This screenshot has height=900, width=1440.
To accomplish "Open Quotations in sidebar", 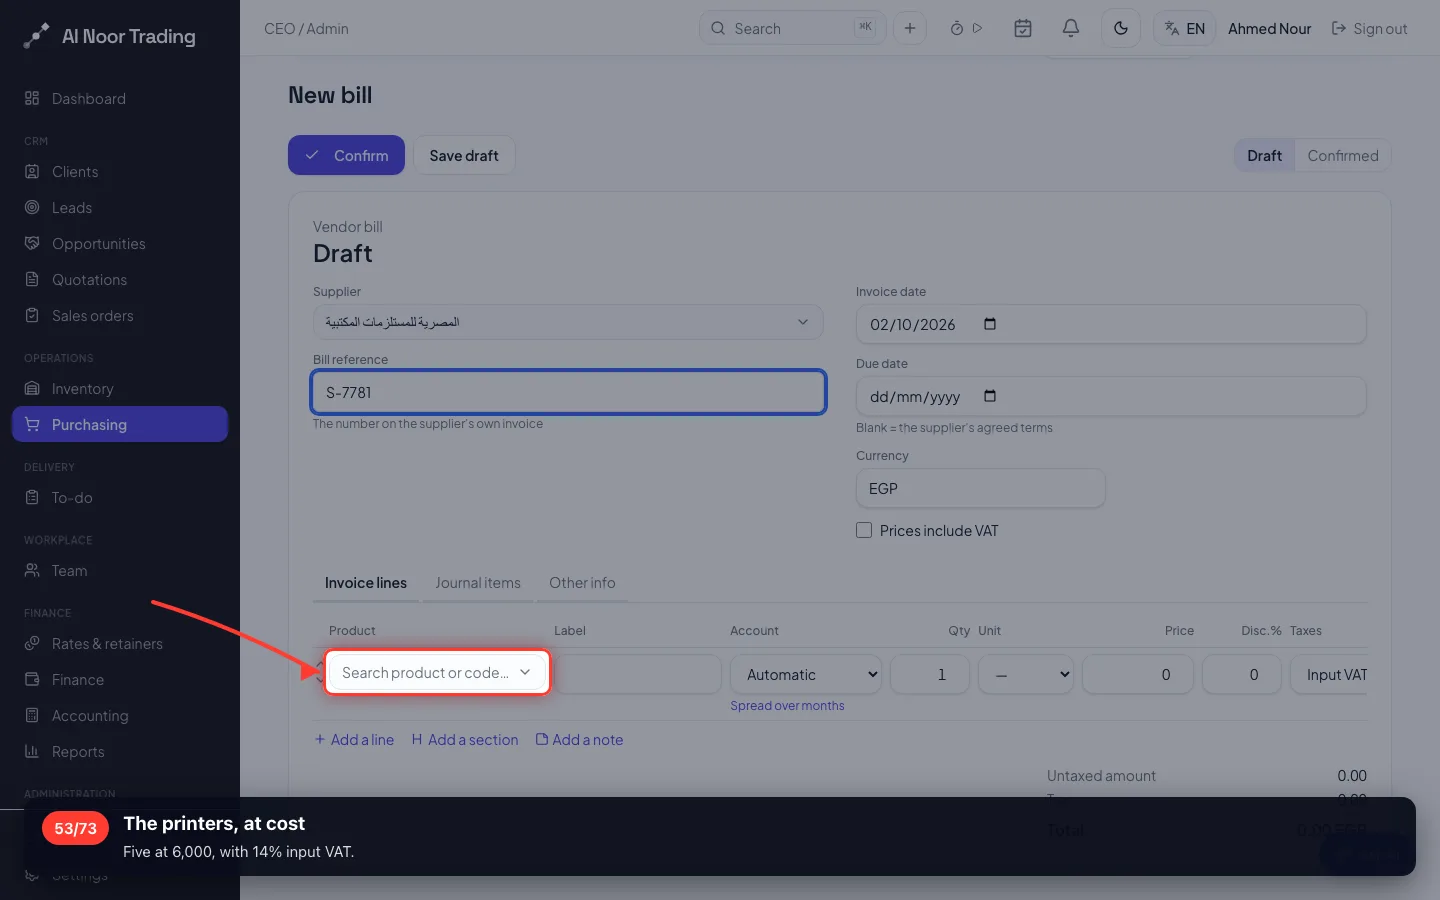I will 120,279.
